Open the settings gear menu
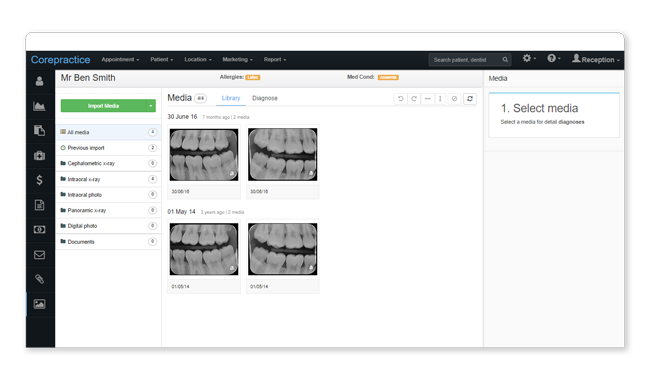650x380 pixels. [529, 58]
